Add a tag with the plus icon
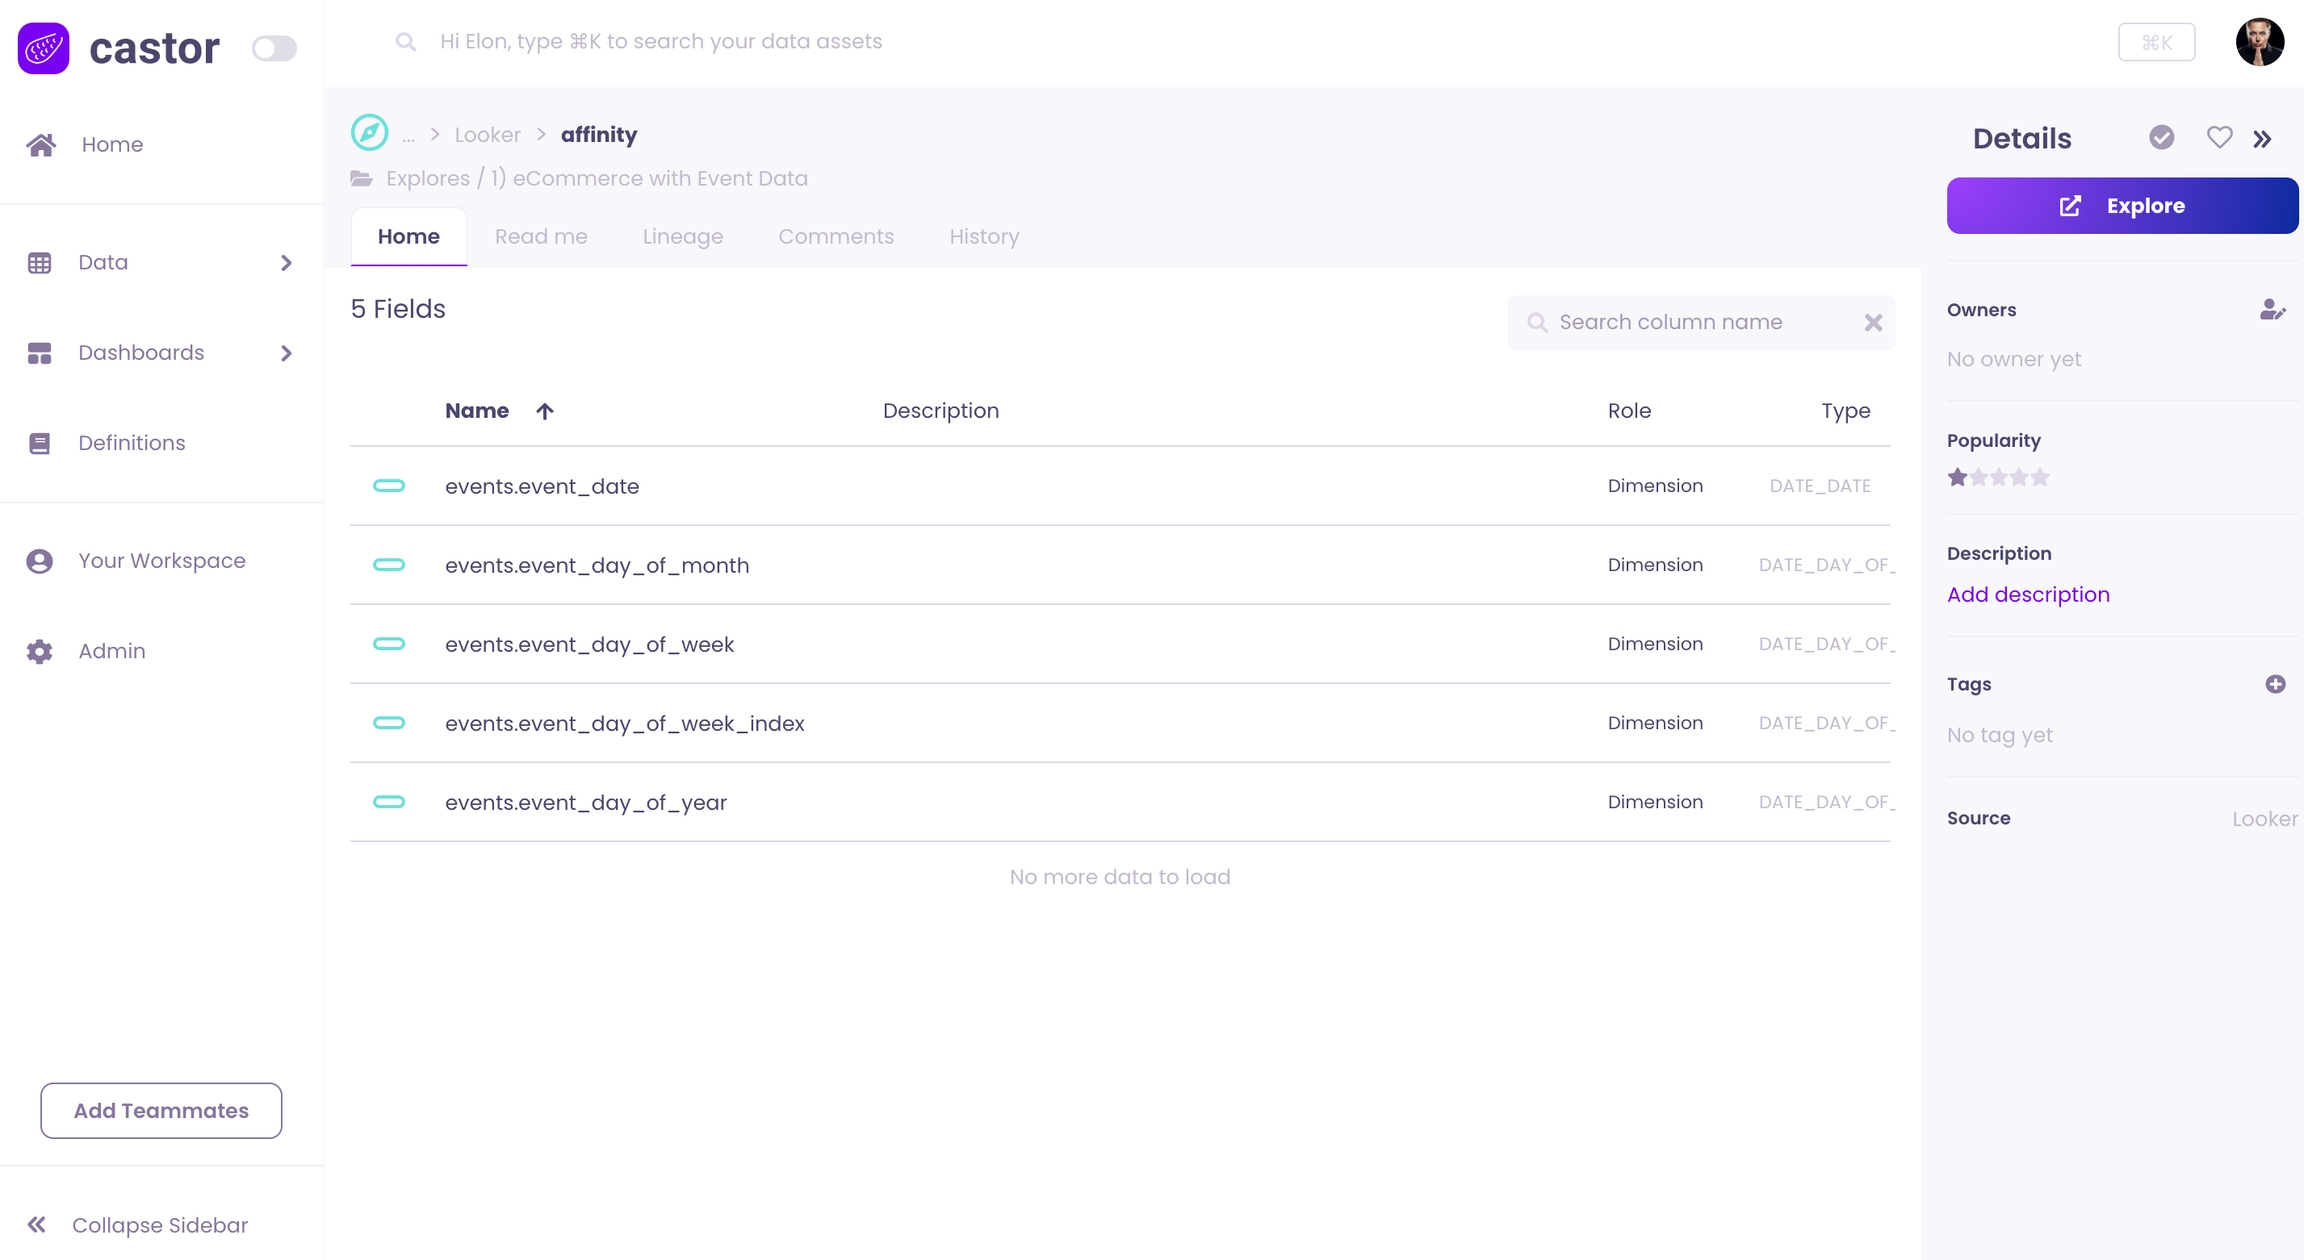This screenshot has height=1260, width=2304. [2275, 684]
